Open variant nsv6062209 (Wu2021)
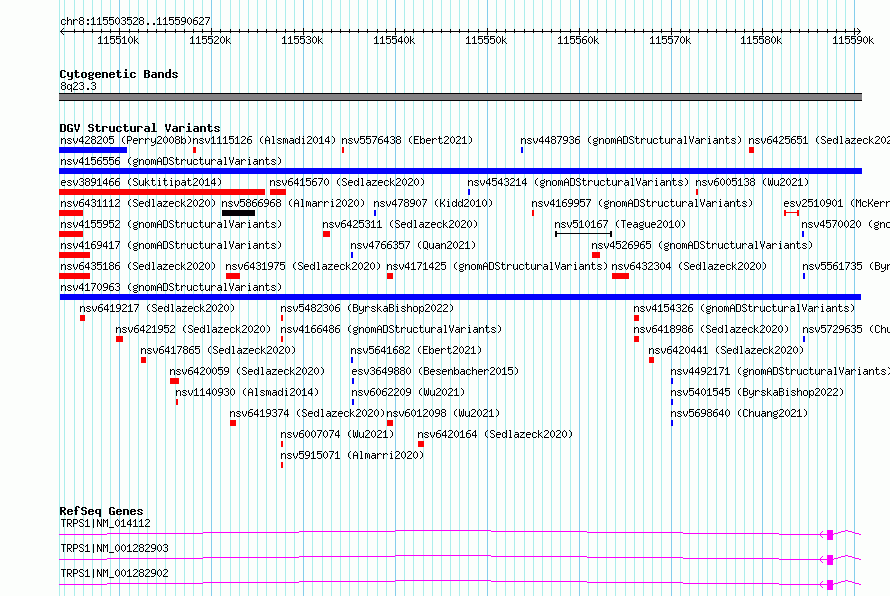The height and width of the screenshot is (596, 890). (408, 392)
